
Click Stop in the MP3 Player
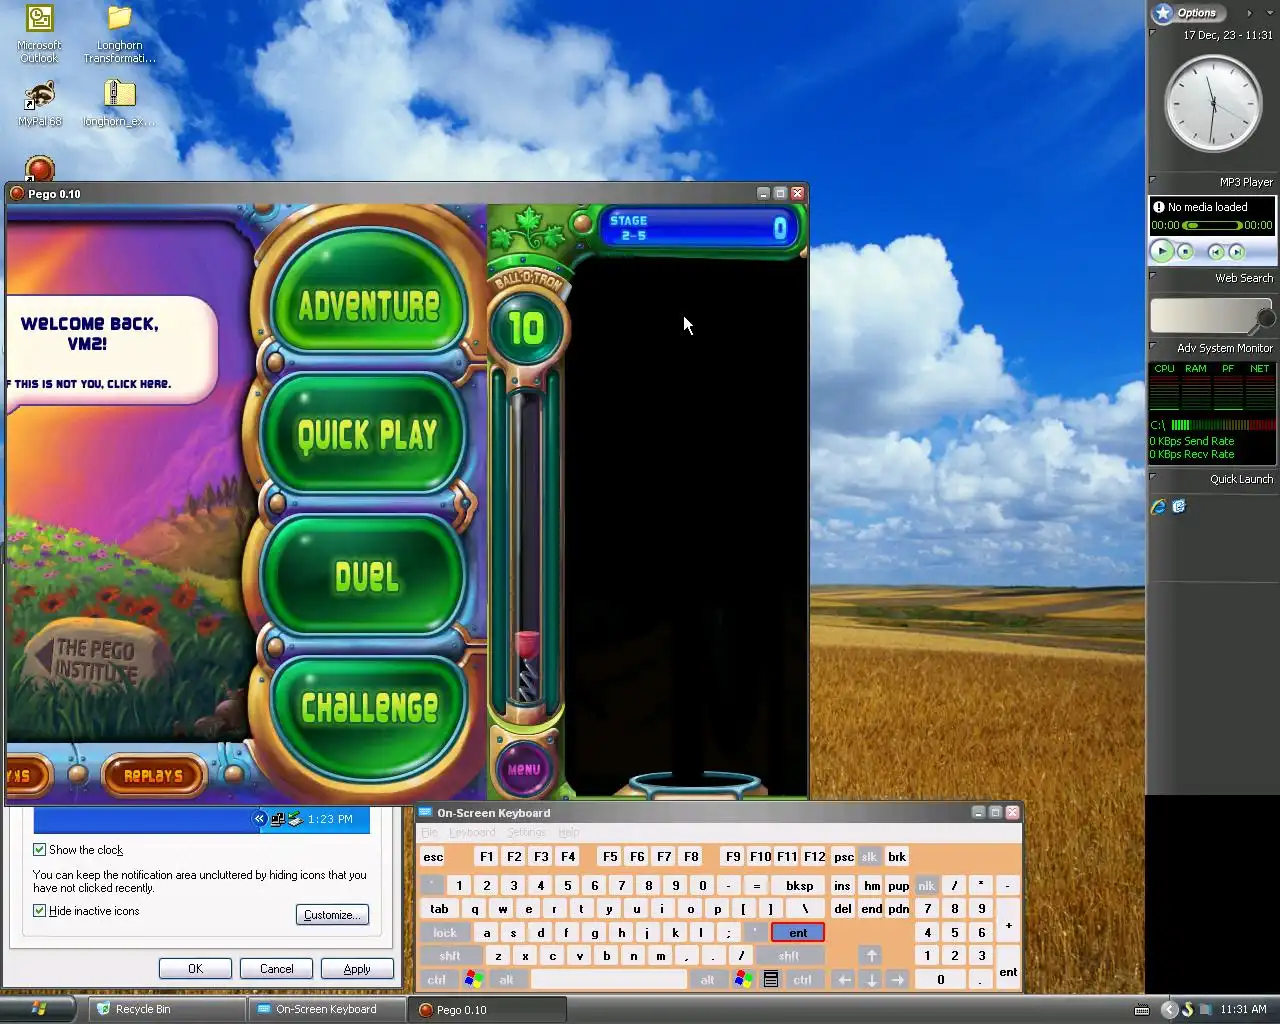[1185, 252]
